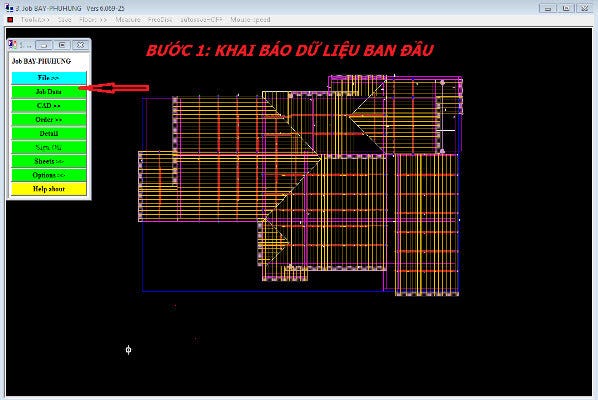
Task: Expand the Sheets >> button
Action: pos(49,161)
